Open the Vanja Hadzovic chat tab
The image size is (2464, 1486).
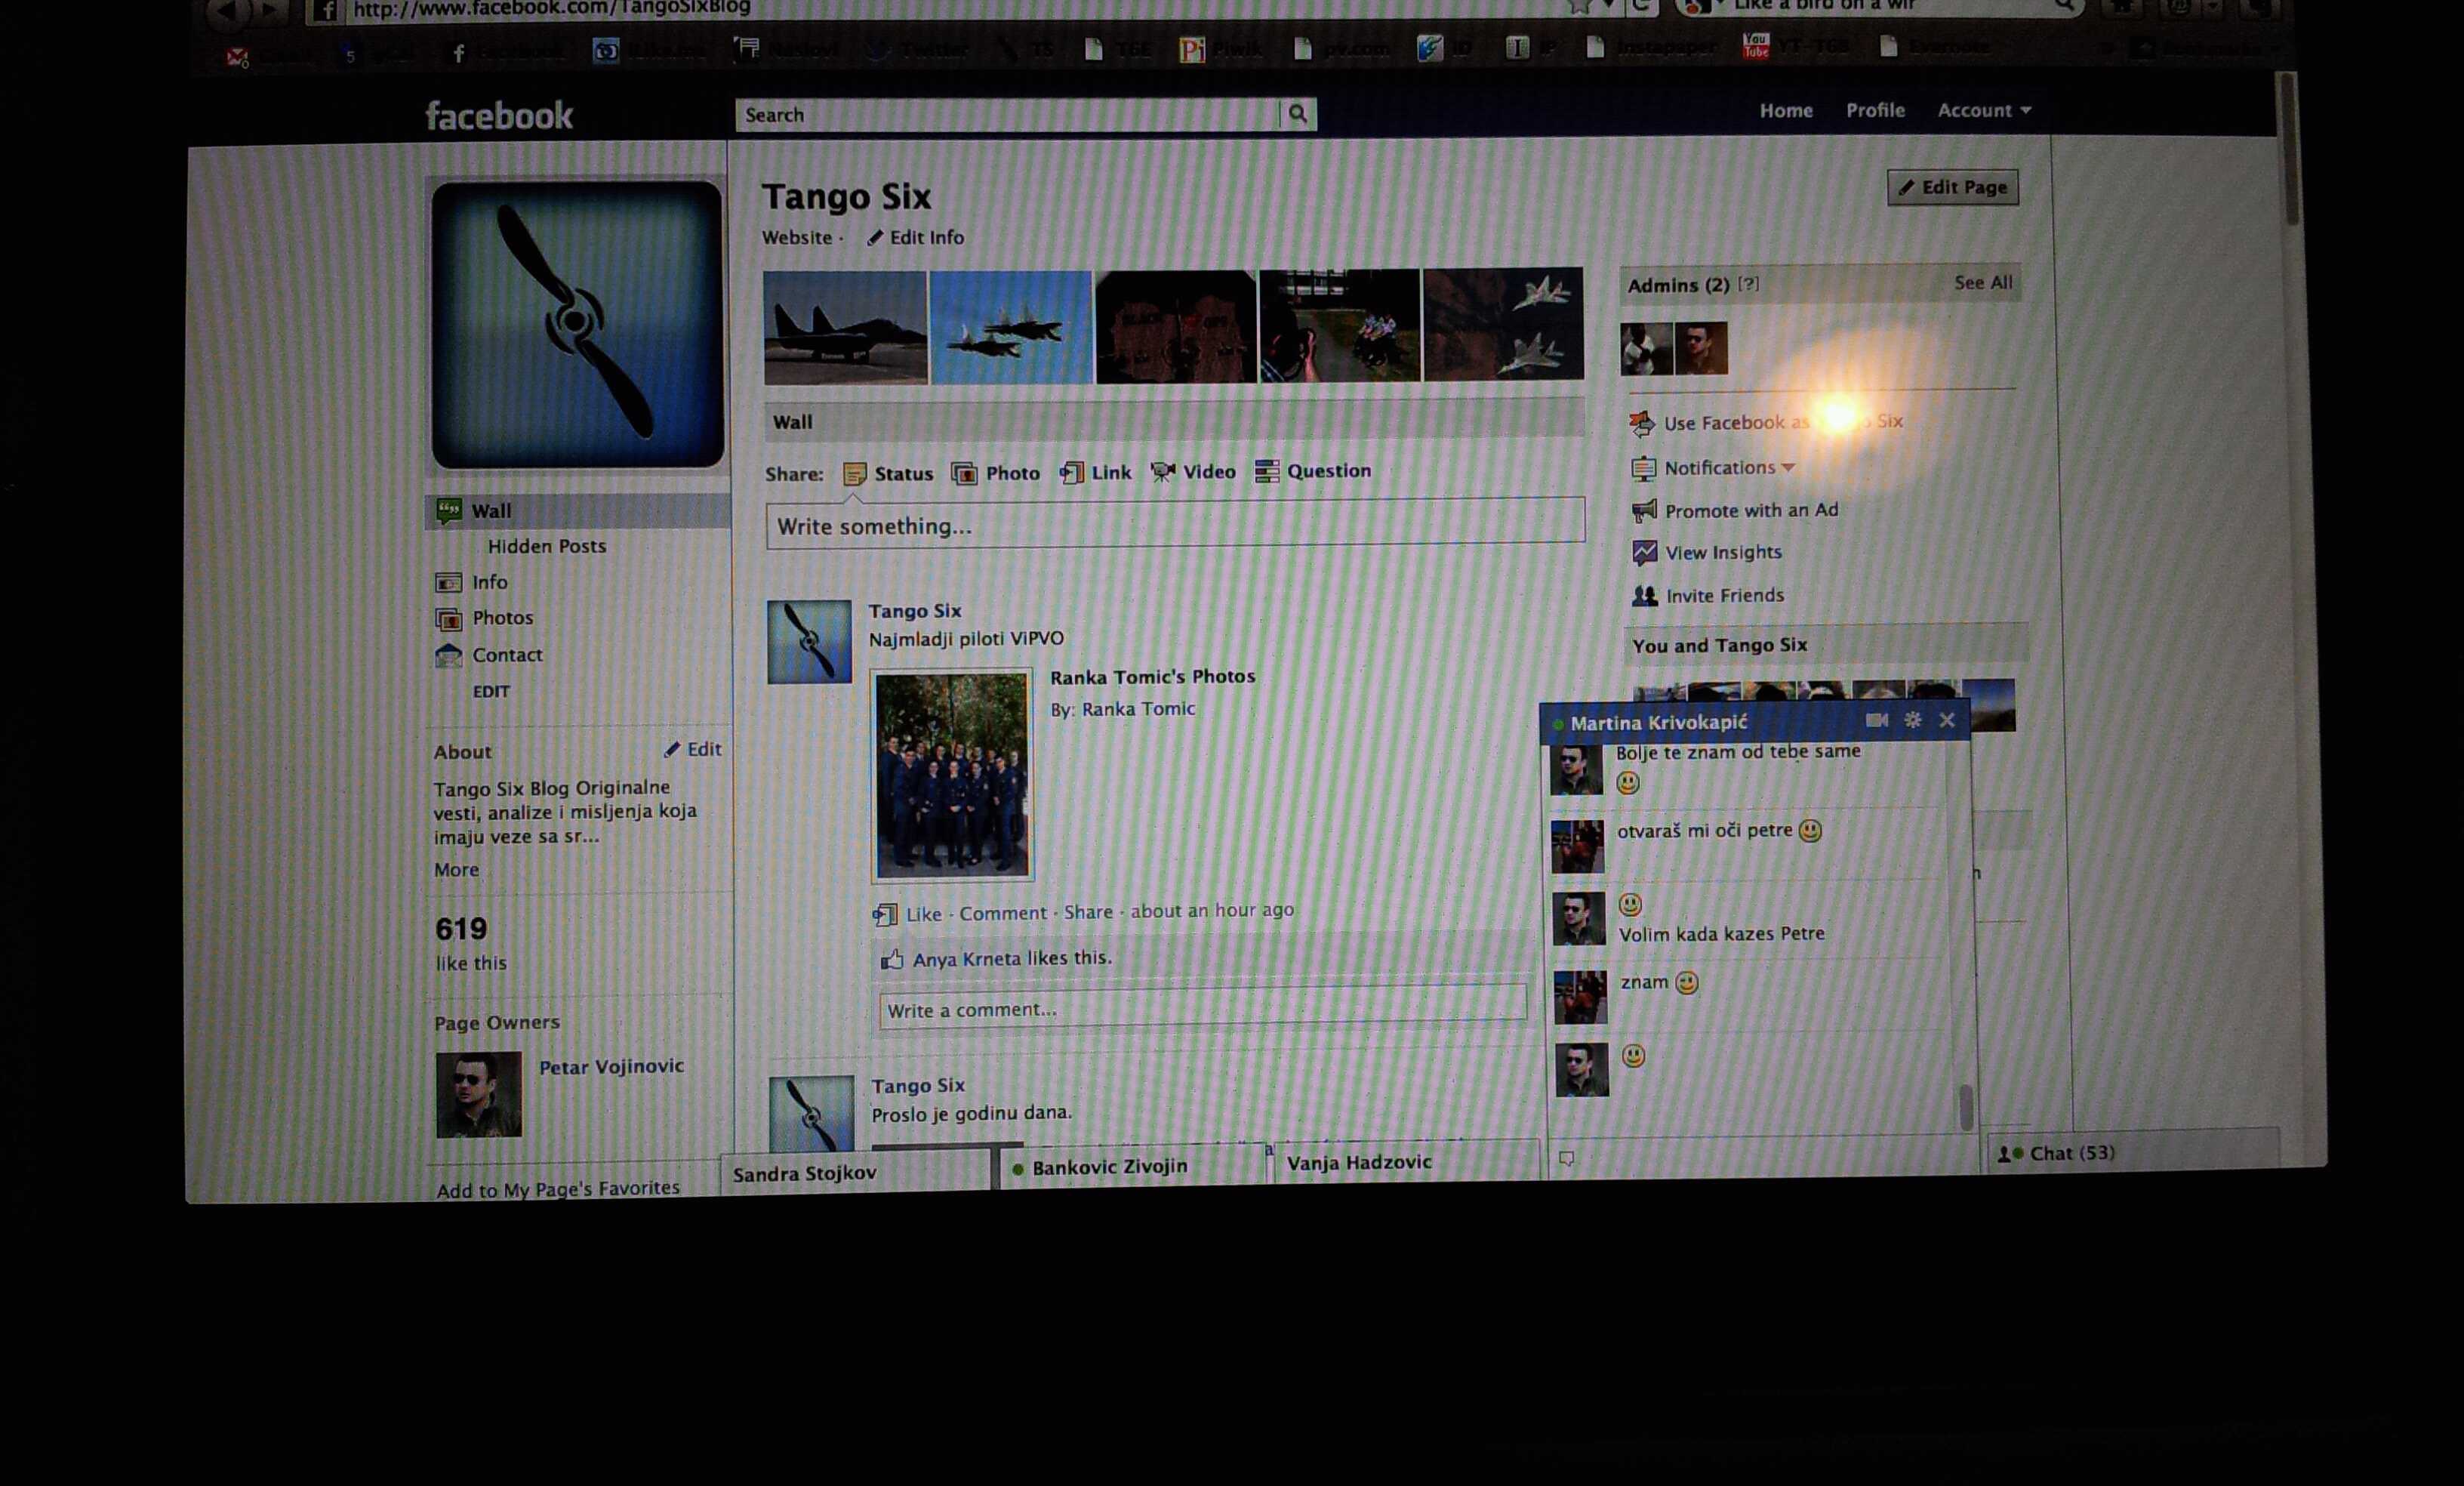tap(1404, 1162)
